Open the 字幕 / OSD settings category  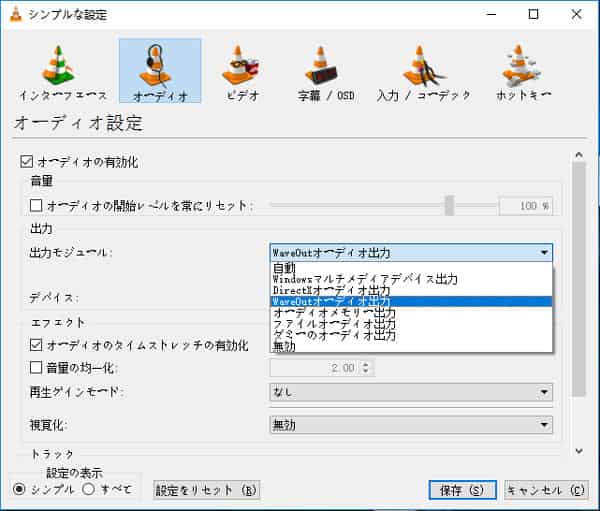[x=326, y=72]
